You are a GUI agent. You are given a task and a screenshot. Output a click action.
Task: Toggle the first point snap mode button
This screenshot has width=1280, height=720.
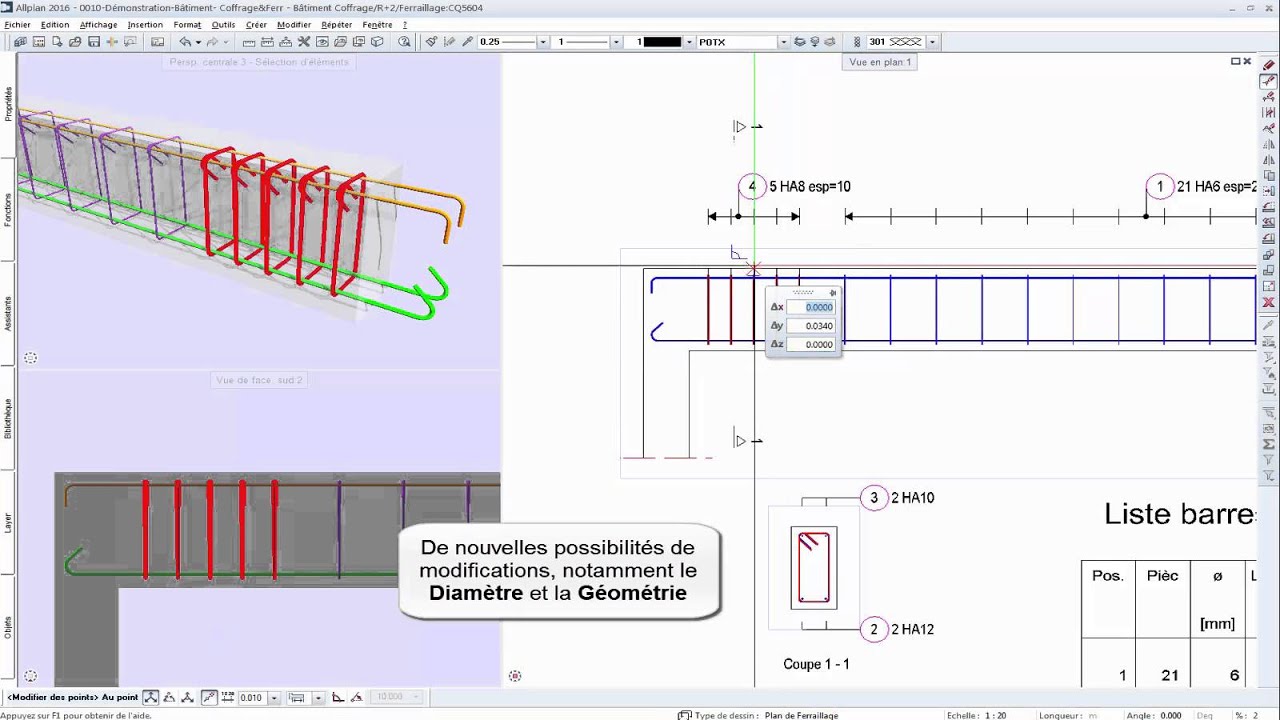tap(151, 697)
